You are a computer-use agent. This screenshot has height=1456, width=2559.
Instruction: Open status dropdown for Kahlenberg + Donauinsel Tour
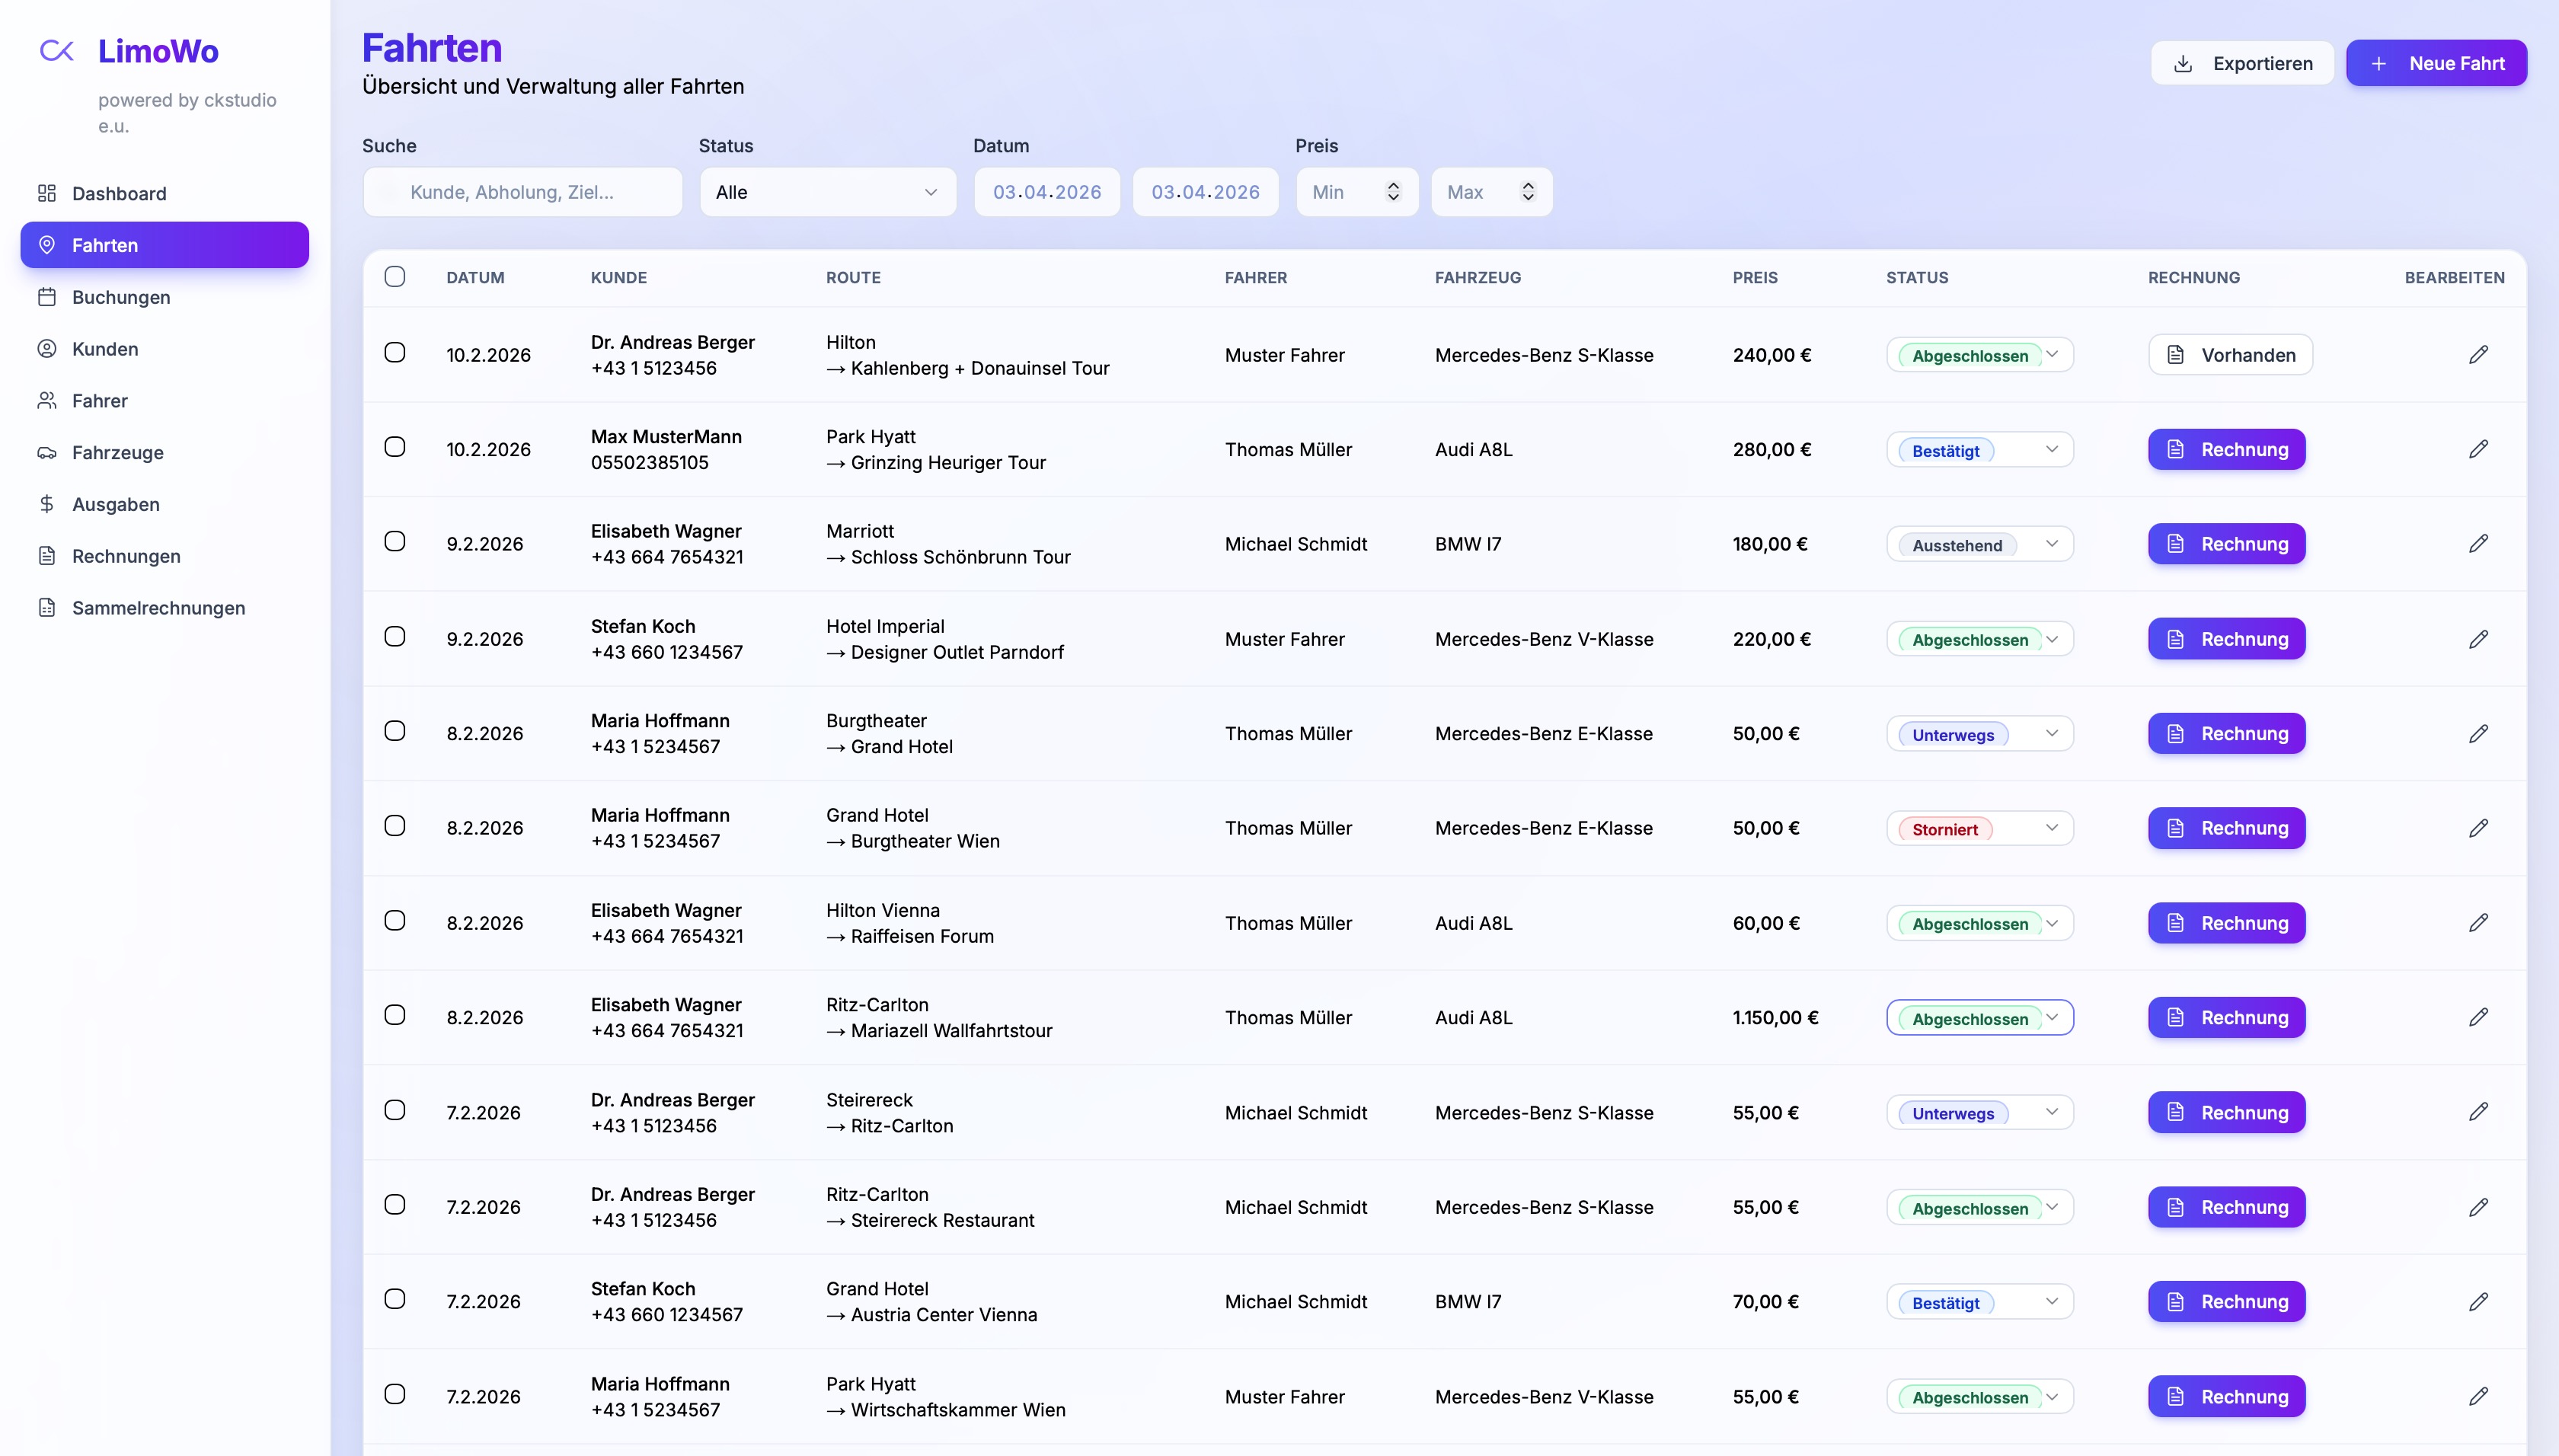1980,355
